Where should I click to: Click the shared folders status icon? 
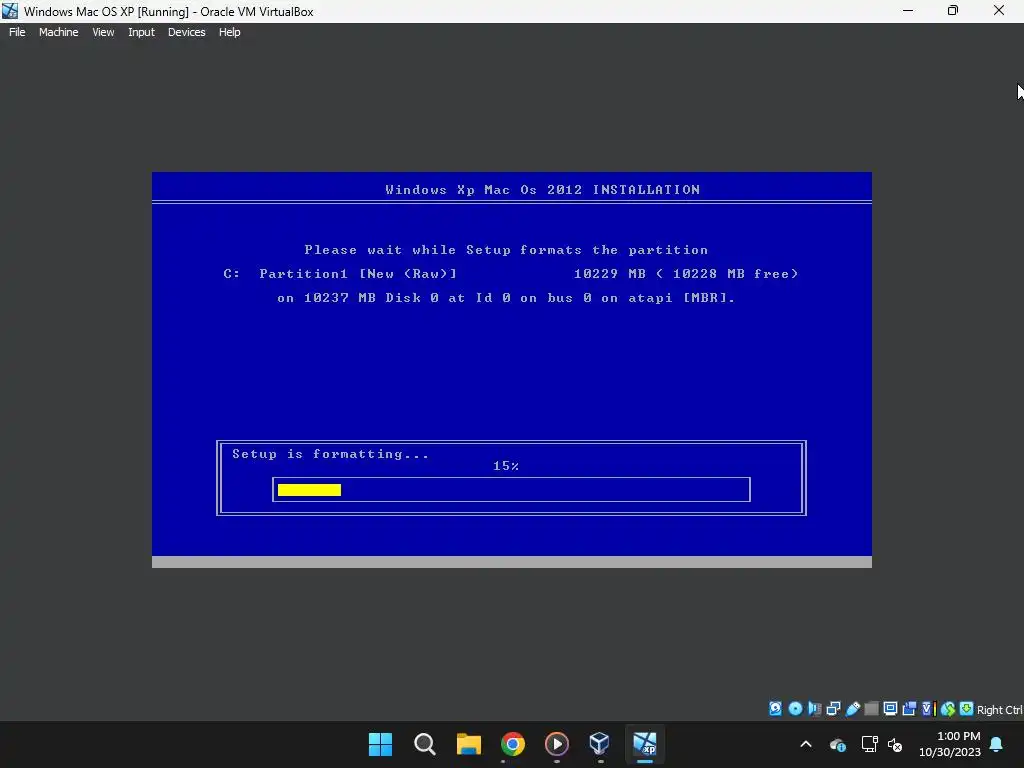(871, 709)
